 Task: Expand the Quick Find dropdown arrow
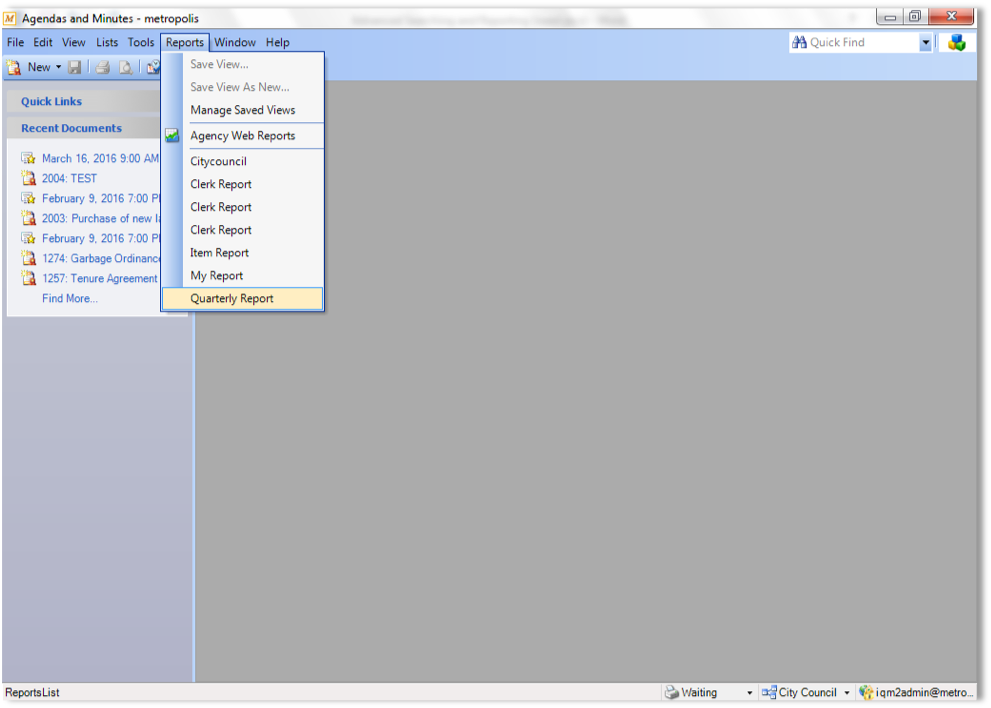(x=925, y=42)
